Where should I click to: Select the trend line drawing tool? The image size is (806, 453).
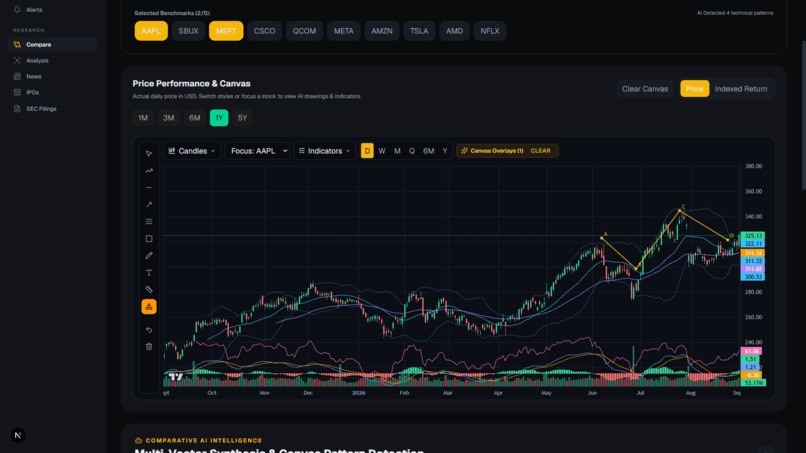click(149, 171)
